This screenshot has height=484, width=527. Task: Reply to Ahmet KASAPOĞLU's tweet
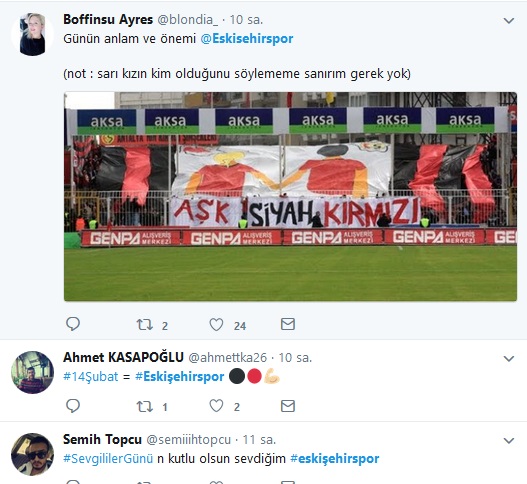click(x=73, y=406)
